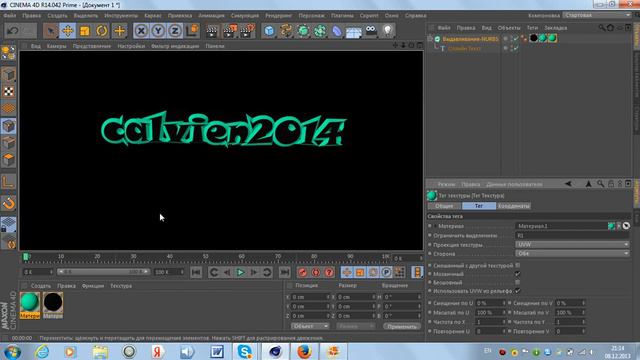Add a camera object icon

[x=371, y=30]
